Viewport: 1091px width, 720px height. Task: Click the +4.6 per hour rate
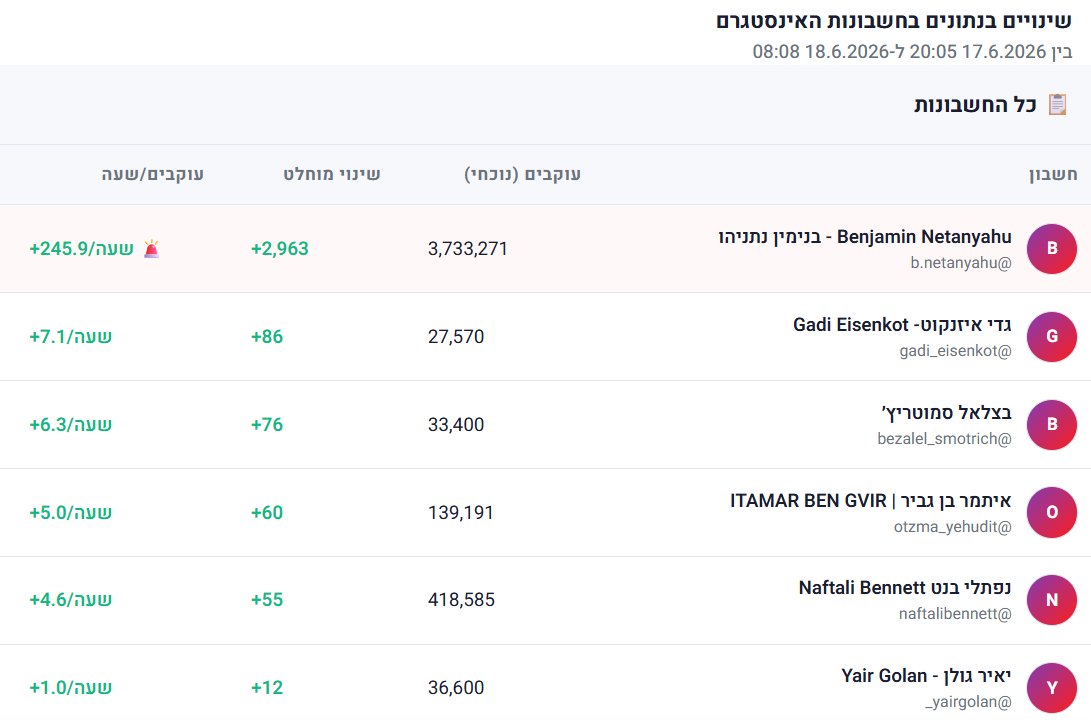point(70,600)
